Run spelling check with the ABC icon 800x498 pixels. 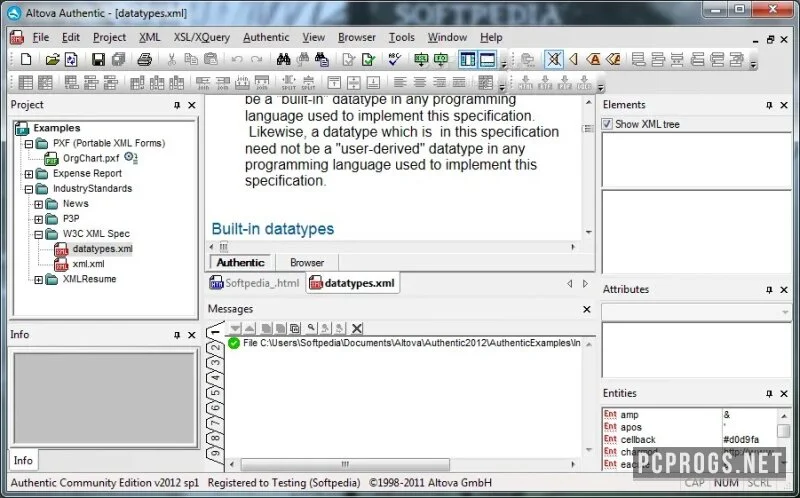pos(394,60)
